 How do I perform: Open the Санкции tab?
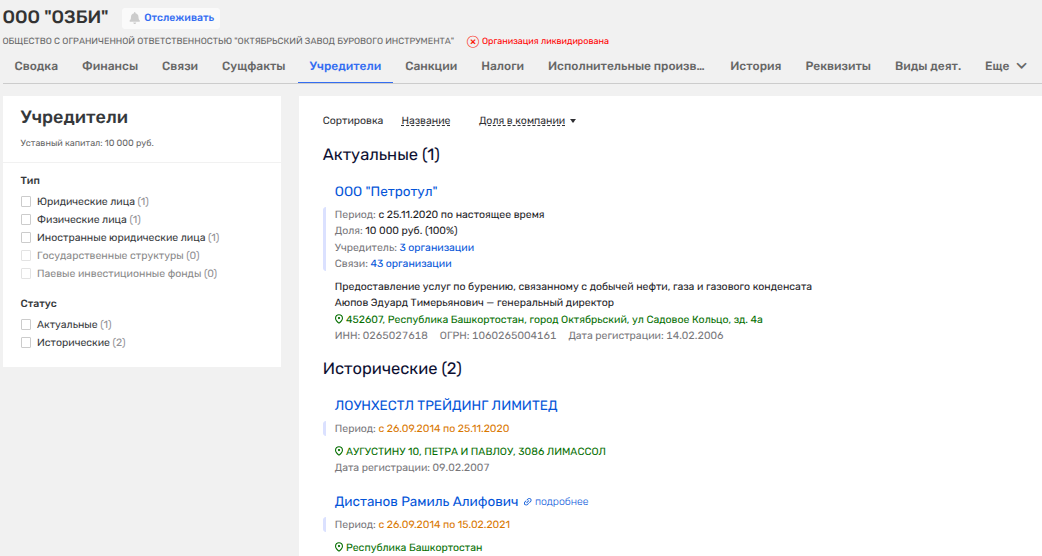coord(431,66)
